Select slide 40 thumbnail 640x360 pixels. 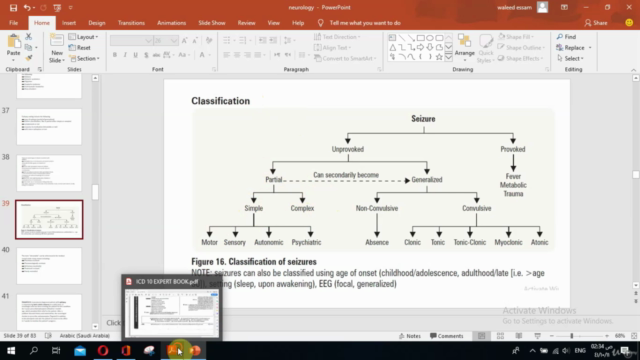pyautogui.click(x=49, y=266)
